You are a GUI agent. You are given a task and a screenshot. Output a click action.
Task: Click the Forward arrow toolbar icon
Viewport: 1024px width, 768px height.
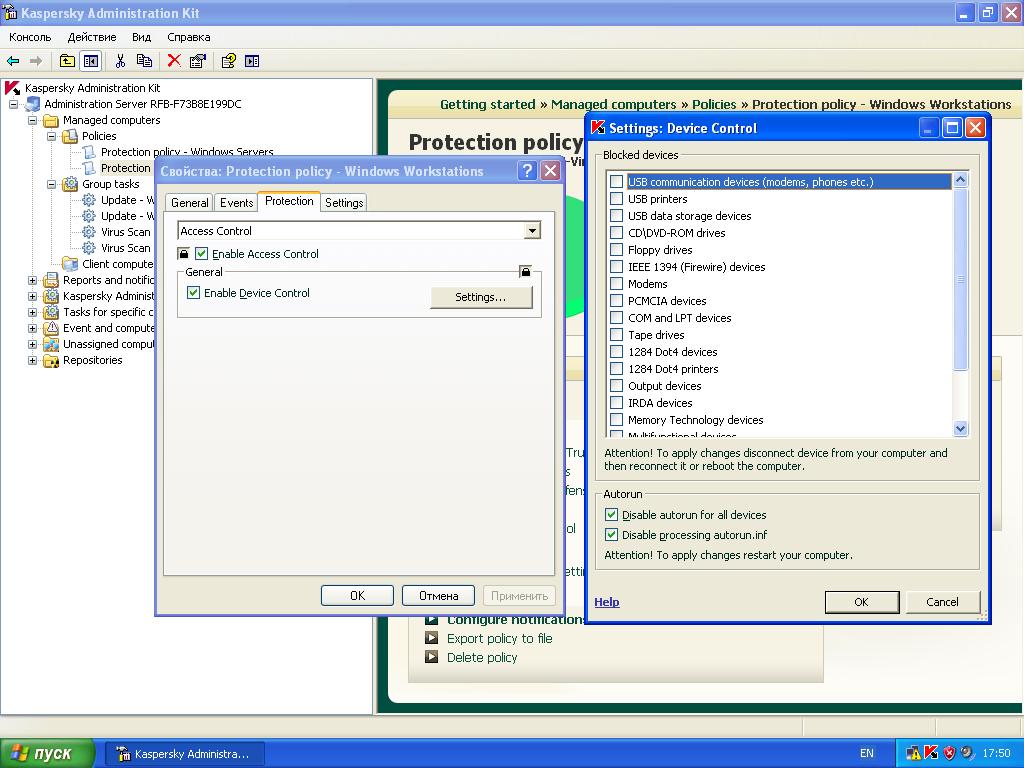pyautogui.click(x=36, y=61)
